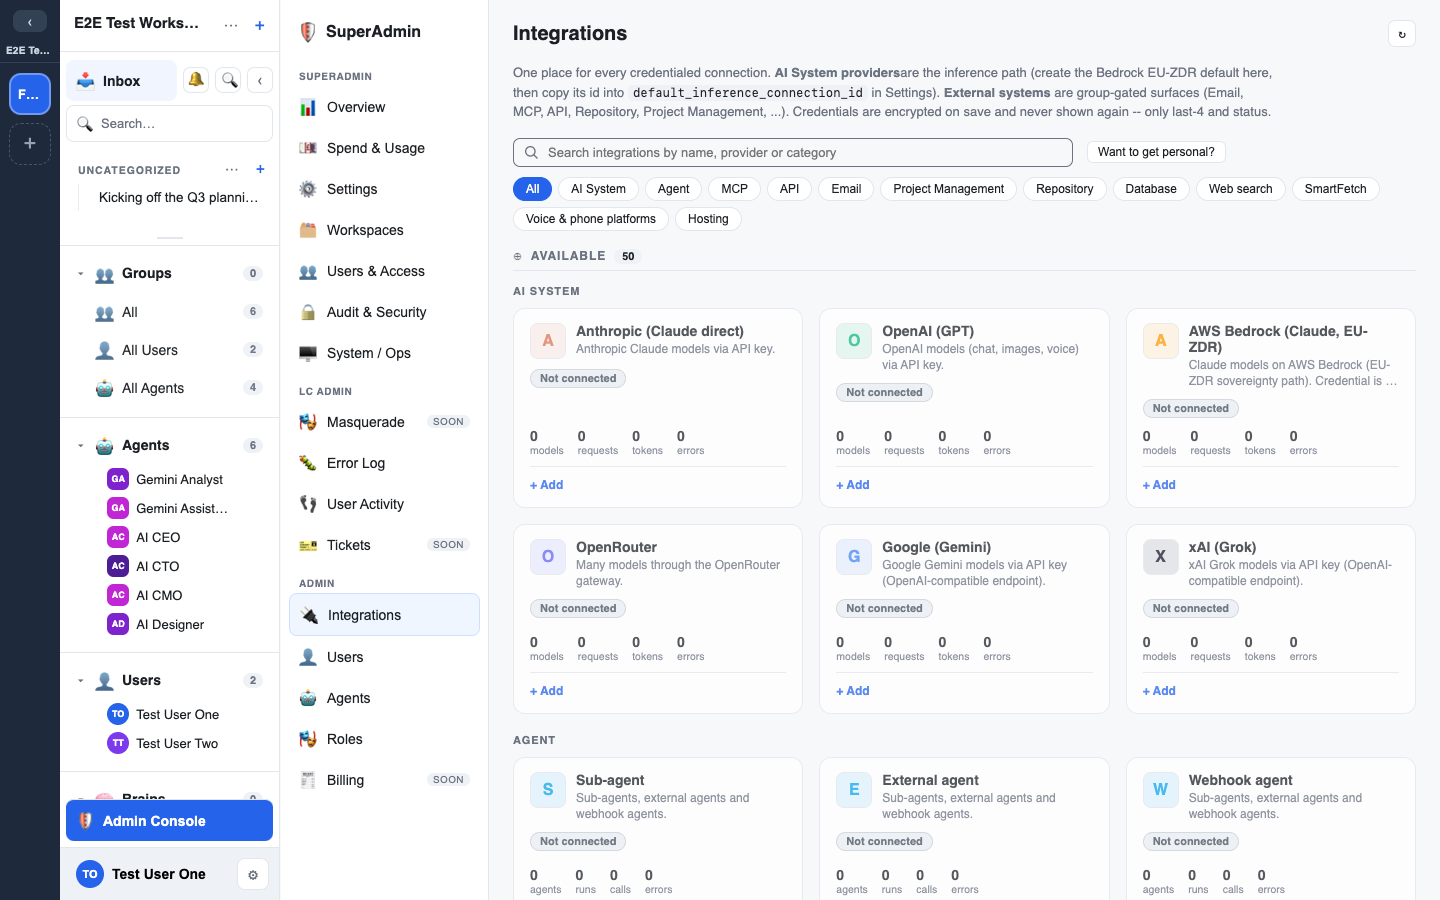Filter integrations by SmartFetch

point(1336,189)
